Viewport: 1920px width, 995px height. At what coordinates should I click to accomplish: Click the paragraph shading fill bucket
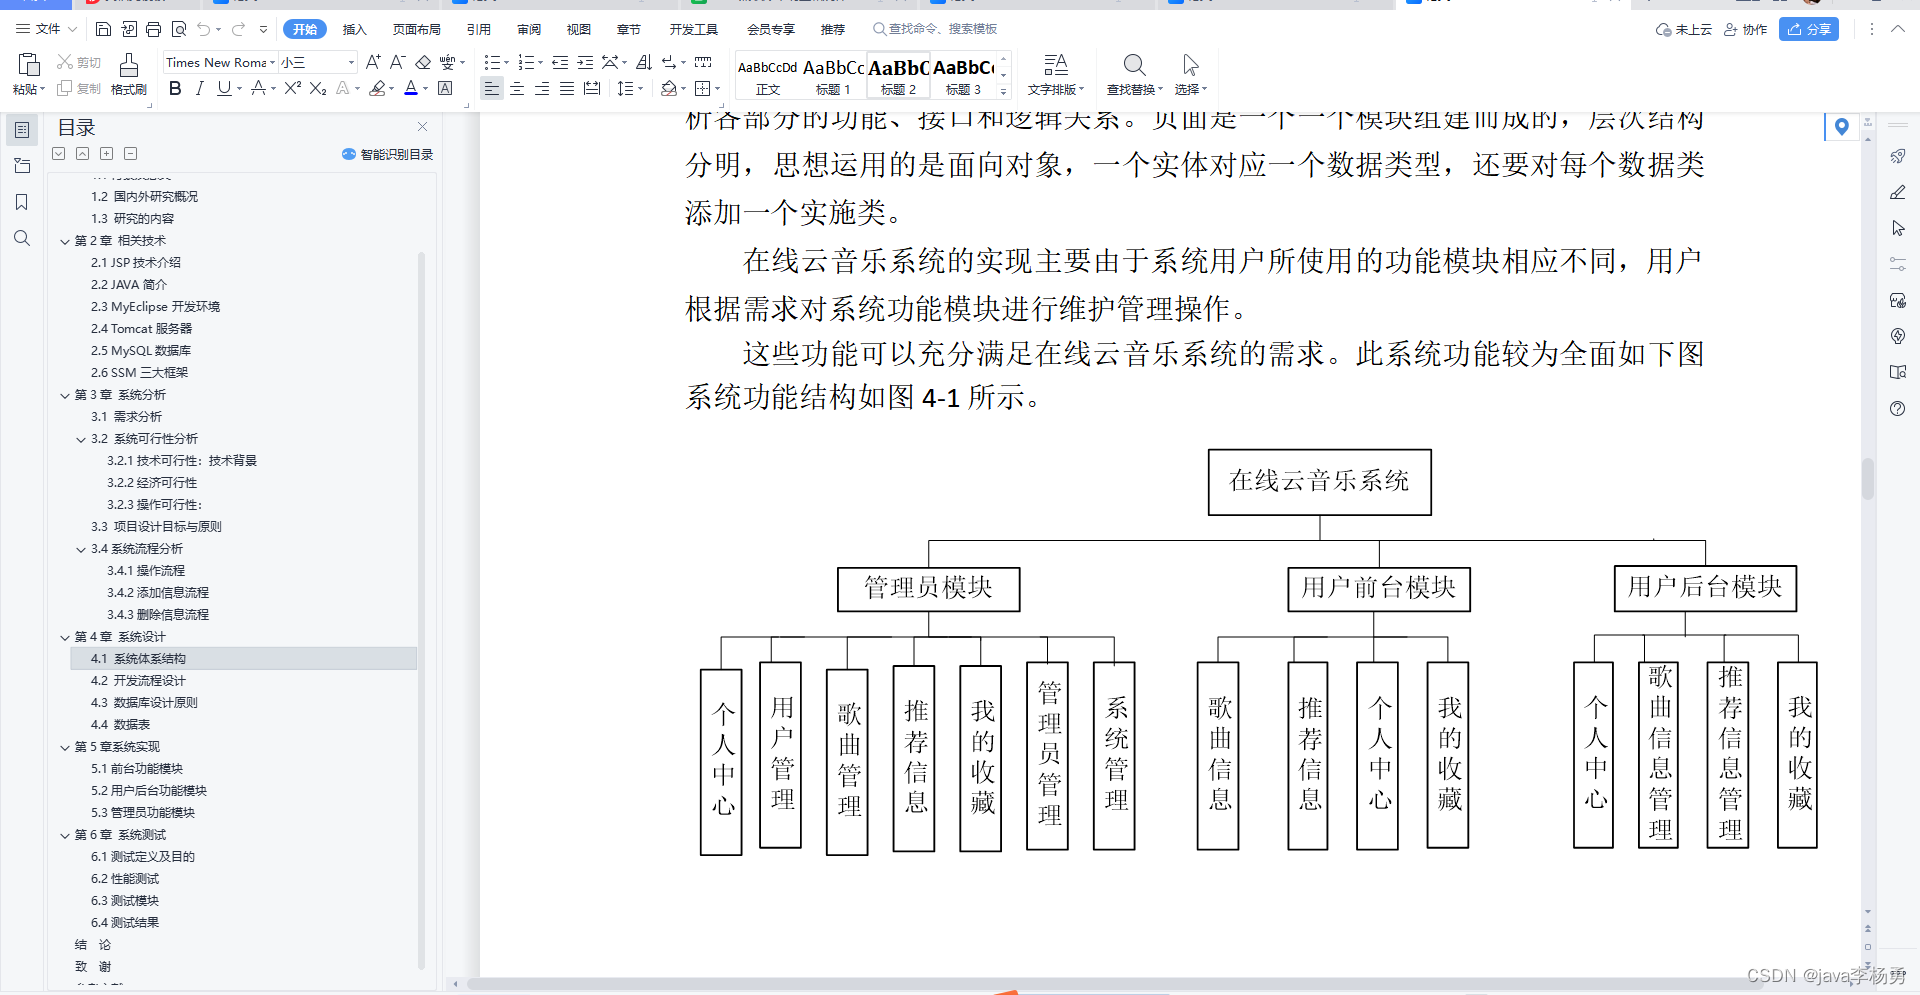(669, 88)
